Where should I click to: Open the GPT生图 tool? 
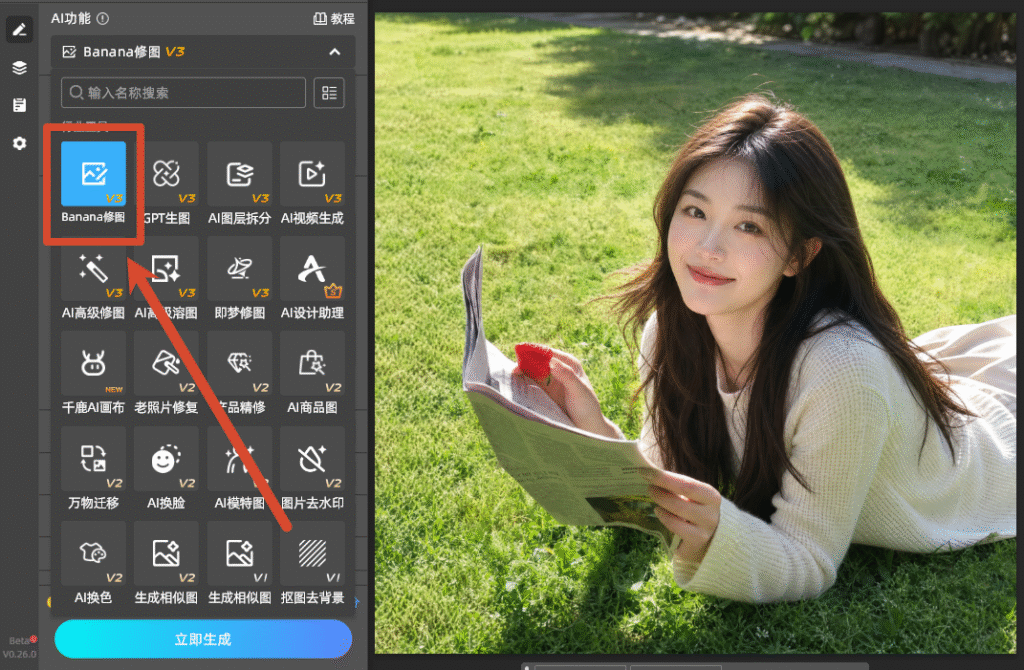167,174
